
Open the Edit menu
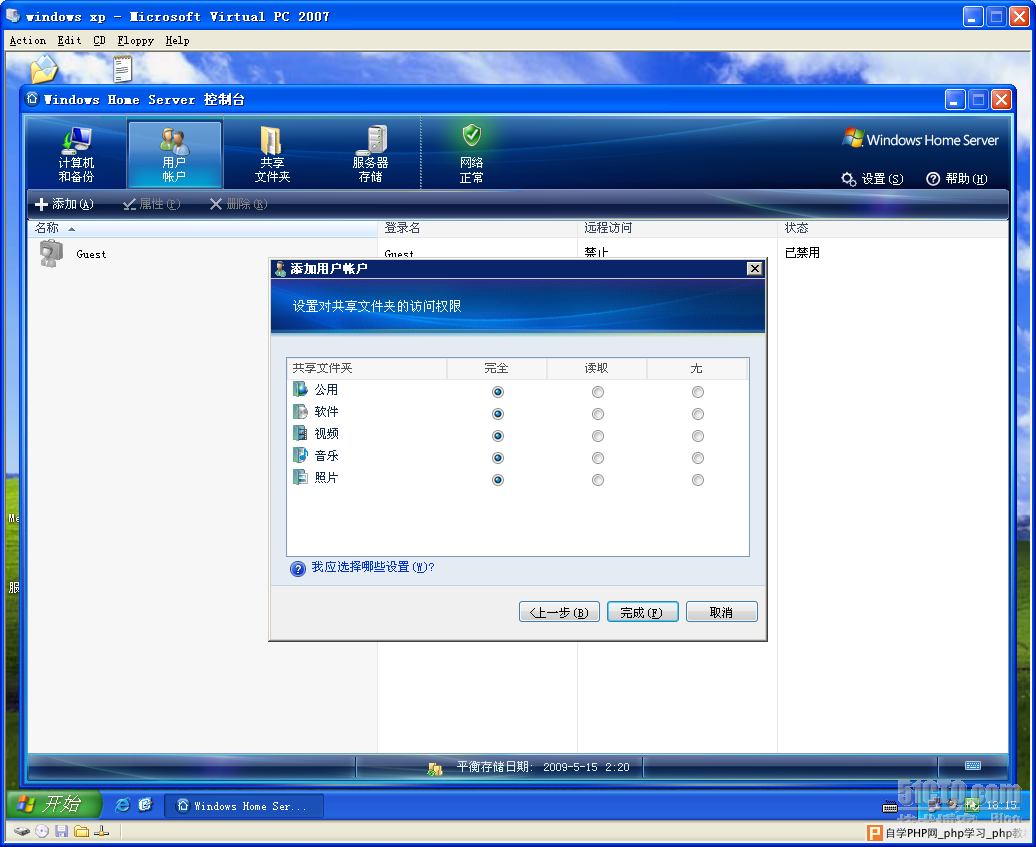pyautogui.click(x=69, y=40)
